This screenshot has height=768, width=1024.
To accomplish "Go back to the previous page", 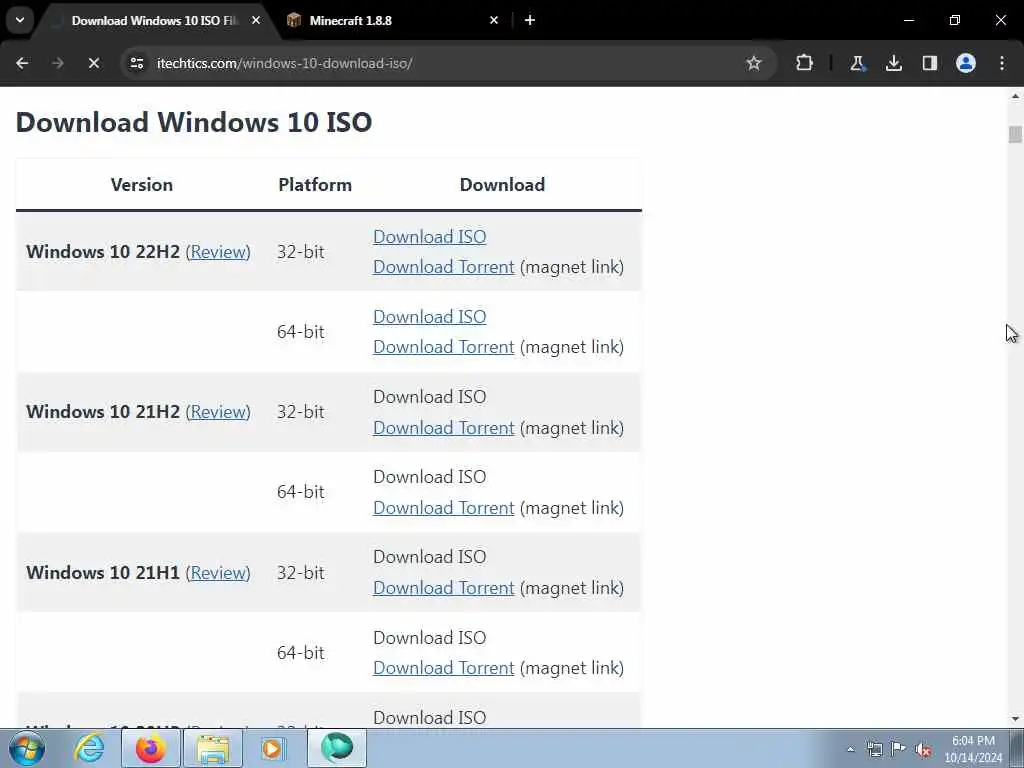I will point(22,63).
